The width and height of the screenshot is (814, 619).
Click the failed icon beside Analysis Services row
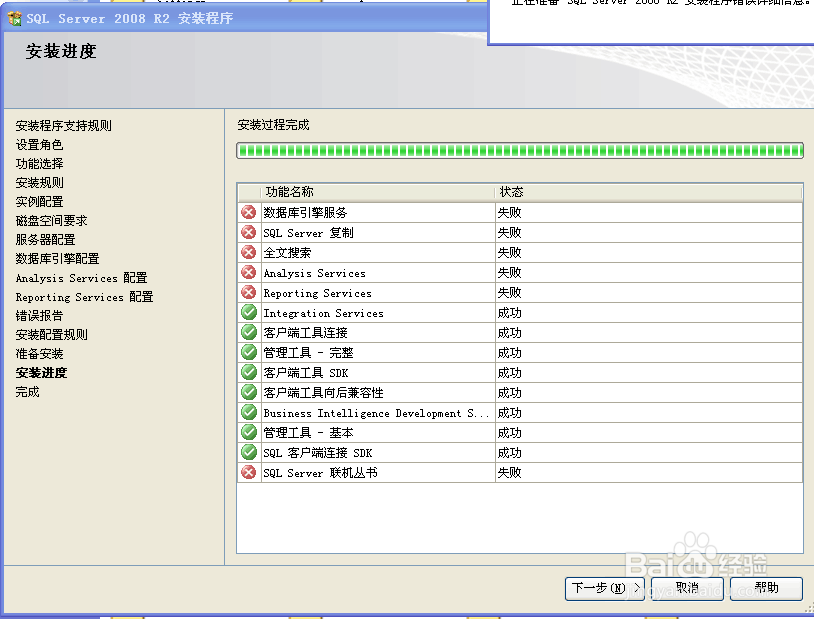[249, 272]
